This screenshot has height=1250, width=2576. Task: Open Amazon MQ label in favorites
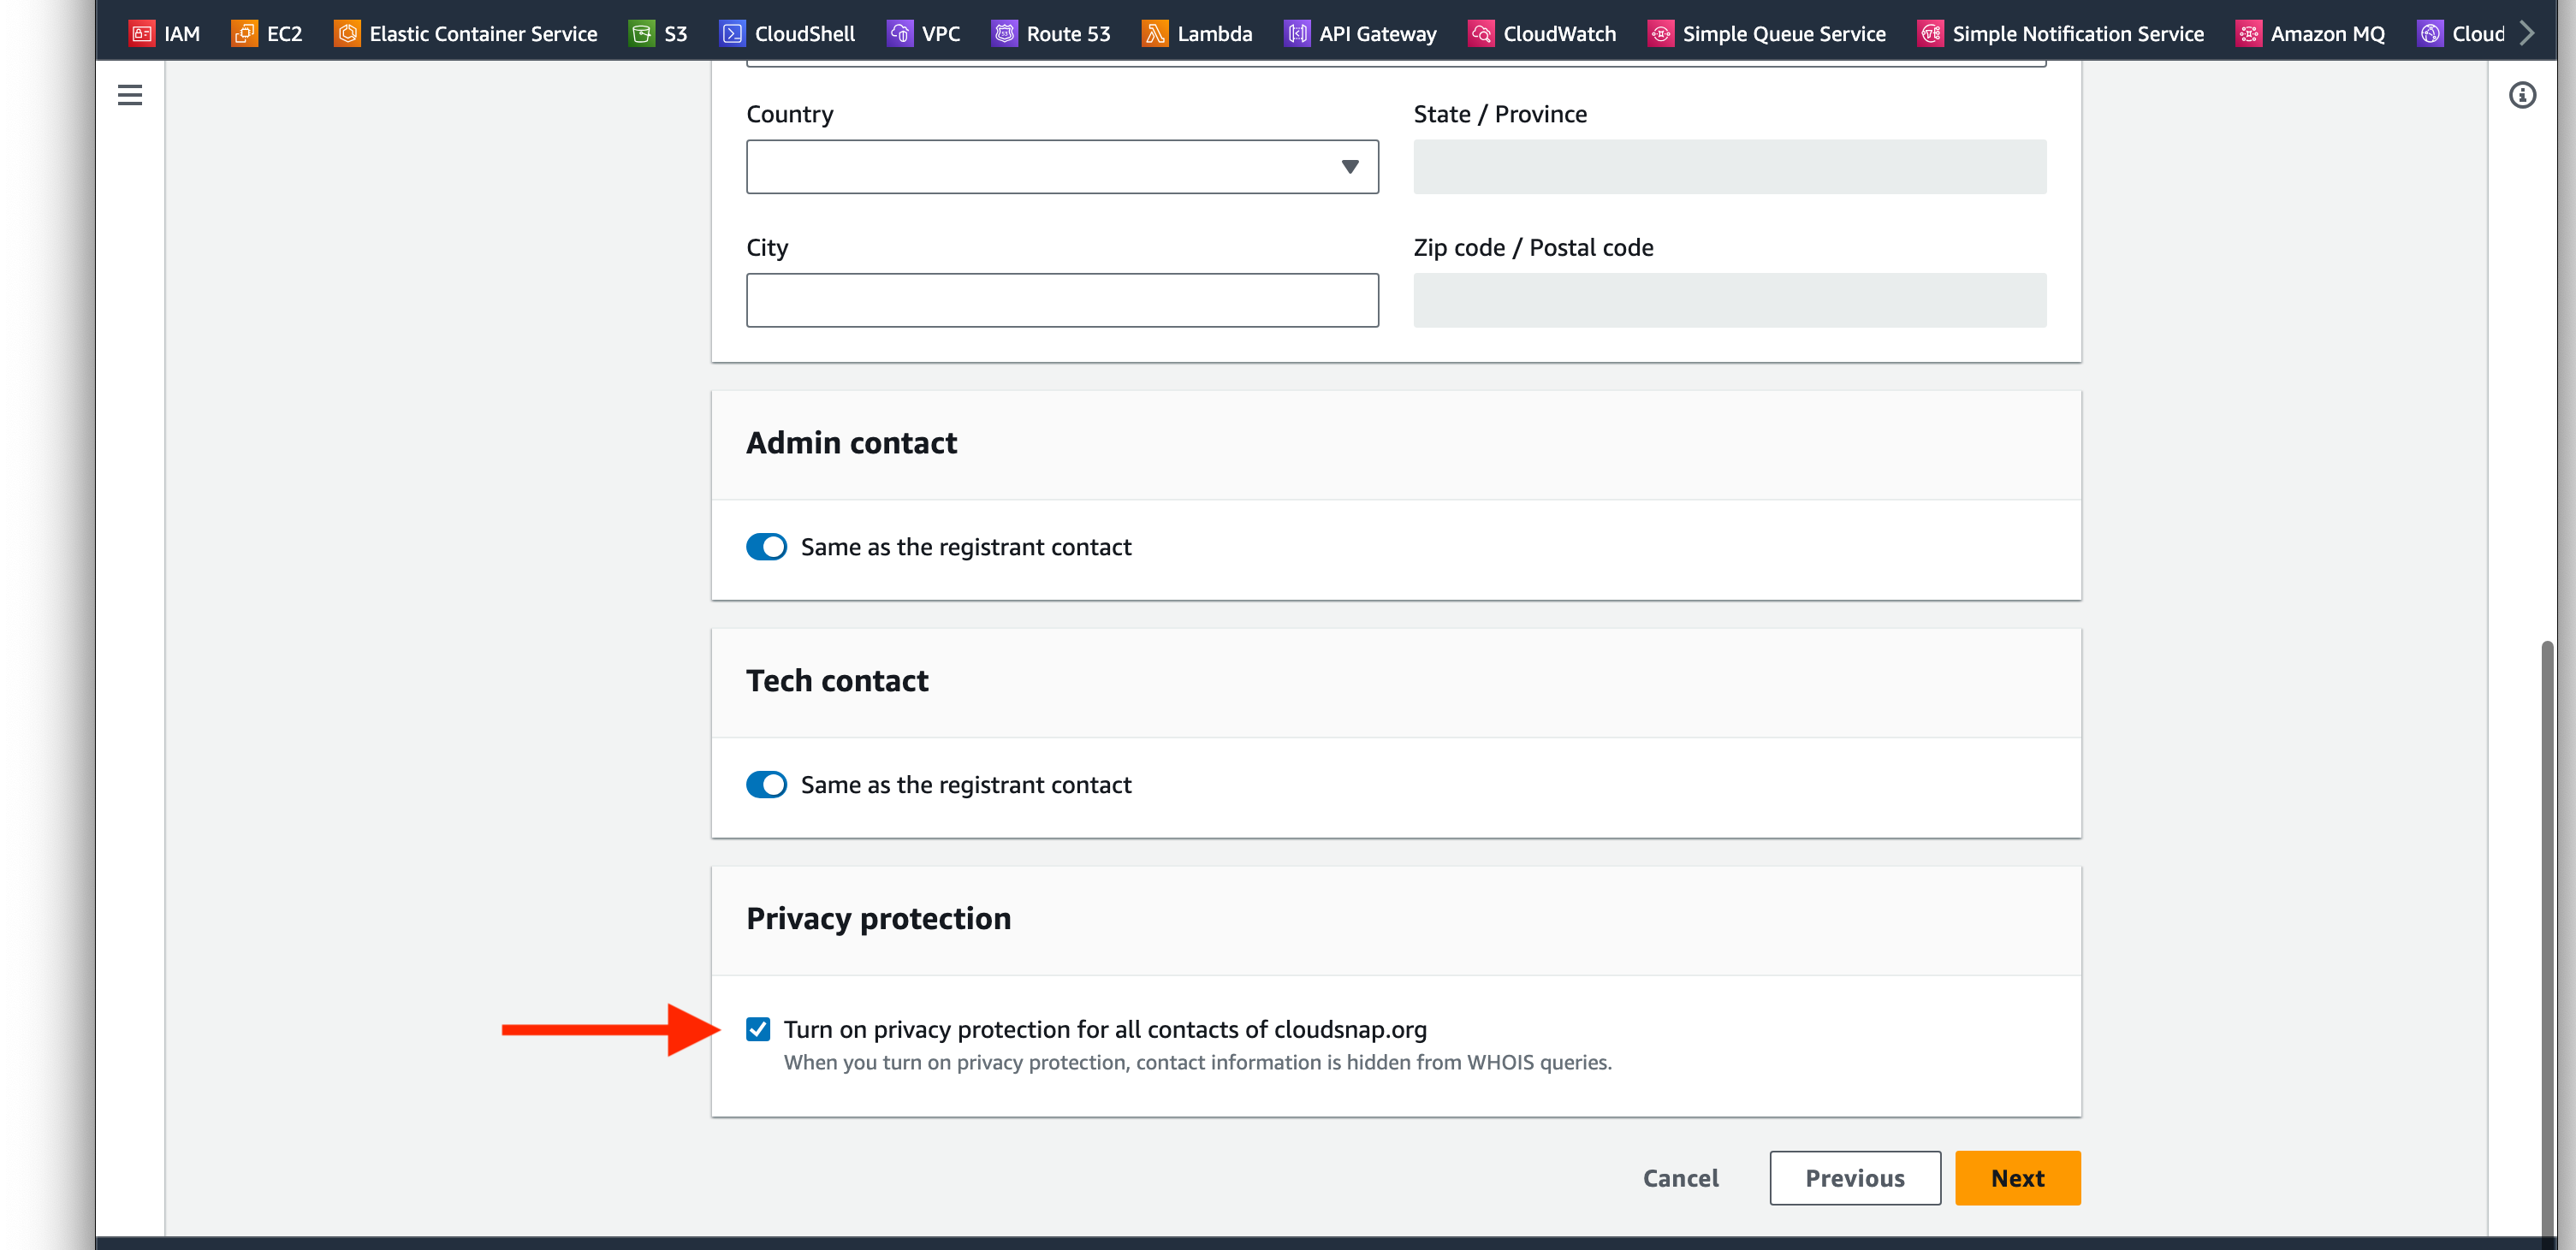pos(2327,34)
